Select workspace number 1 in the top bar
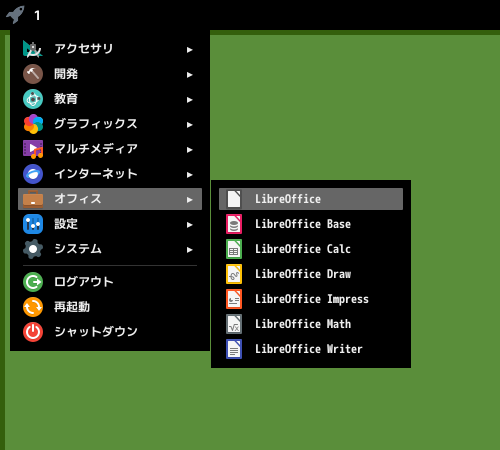 click(37, 15)
